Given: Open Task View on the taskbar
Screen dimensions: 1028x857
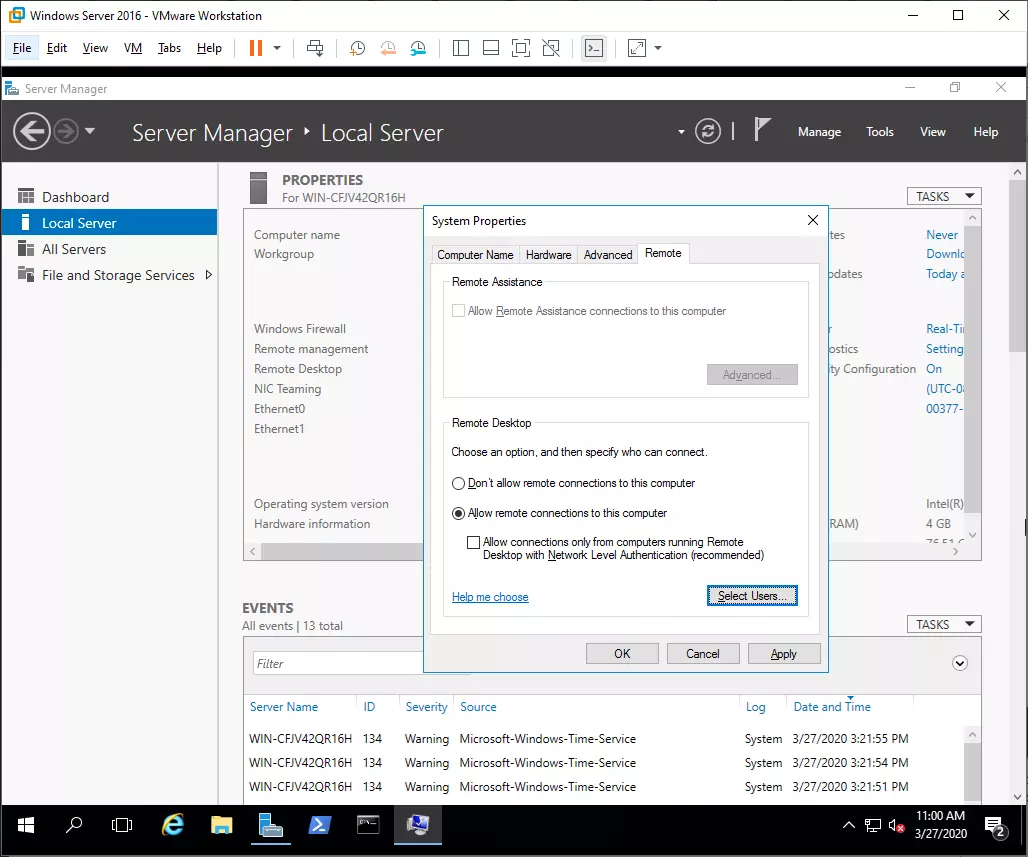Looking at the screenshot, I should (x=122, y=825).
